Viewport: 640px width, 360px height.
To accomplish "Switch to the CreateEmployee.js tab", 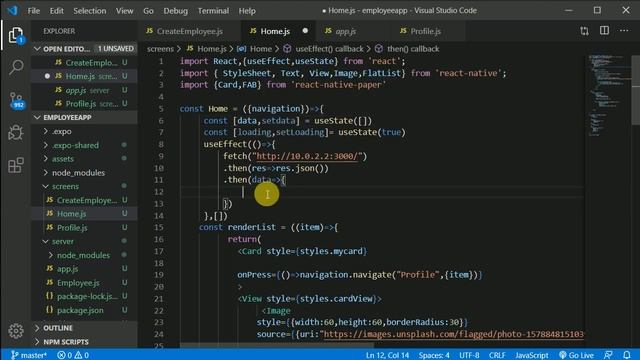I will (x=189, y=31).
